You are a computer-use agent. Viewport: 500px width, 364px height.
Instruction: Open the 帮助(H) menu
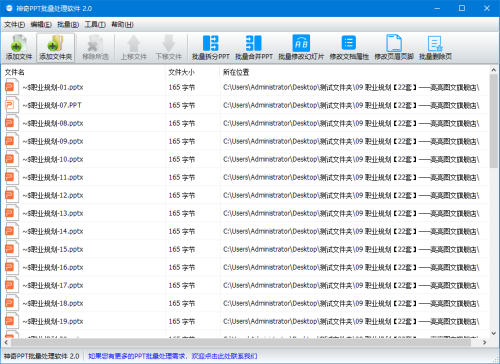point(122,25)
